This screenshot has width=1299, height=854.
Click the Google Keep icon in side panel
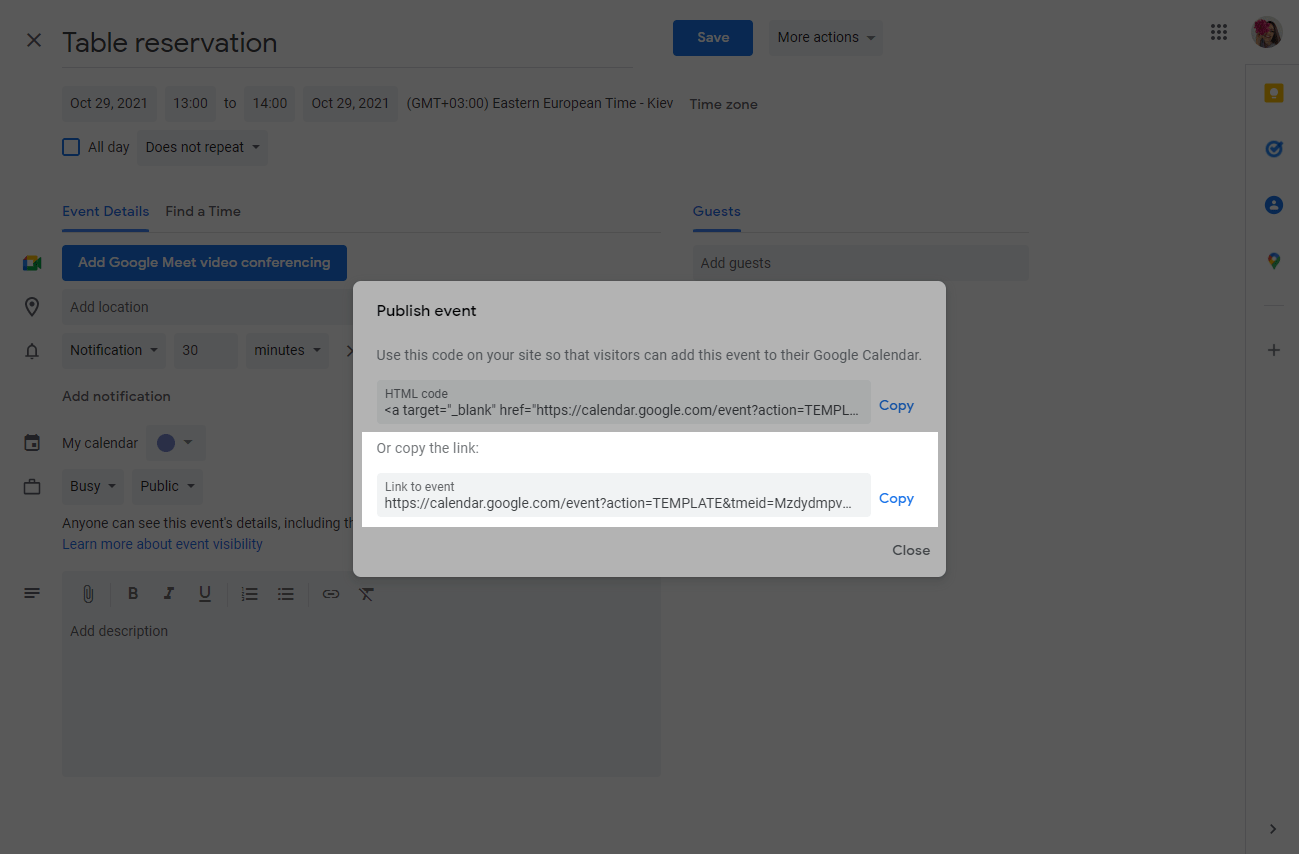1273,93
